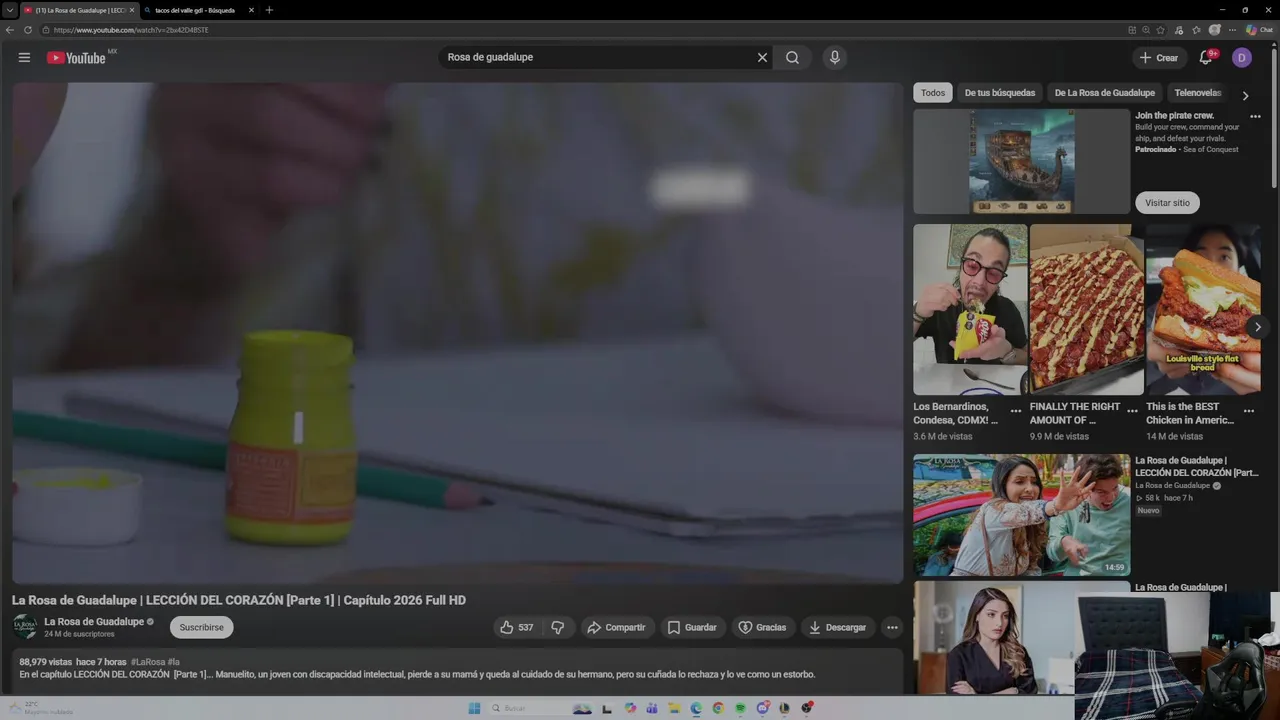Viewport: 1280px width, 720px height.
Task: Reload the page
Action: pyautogui.click(x=28, y=30)
